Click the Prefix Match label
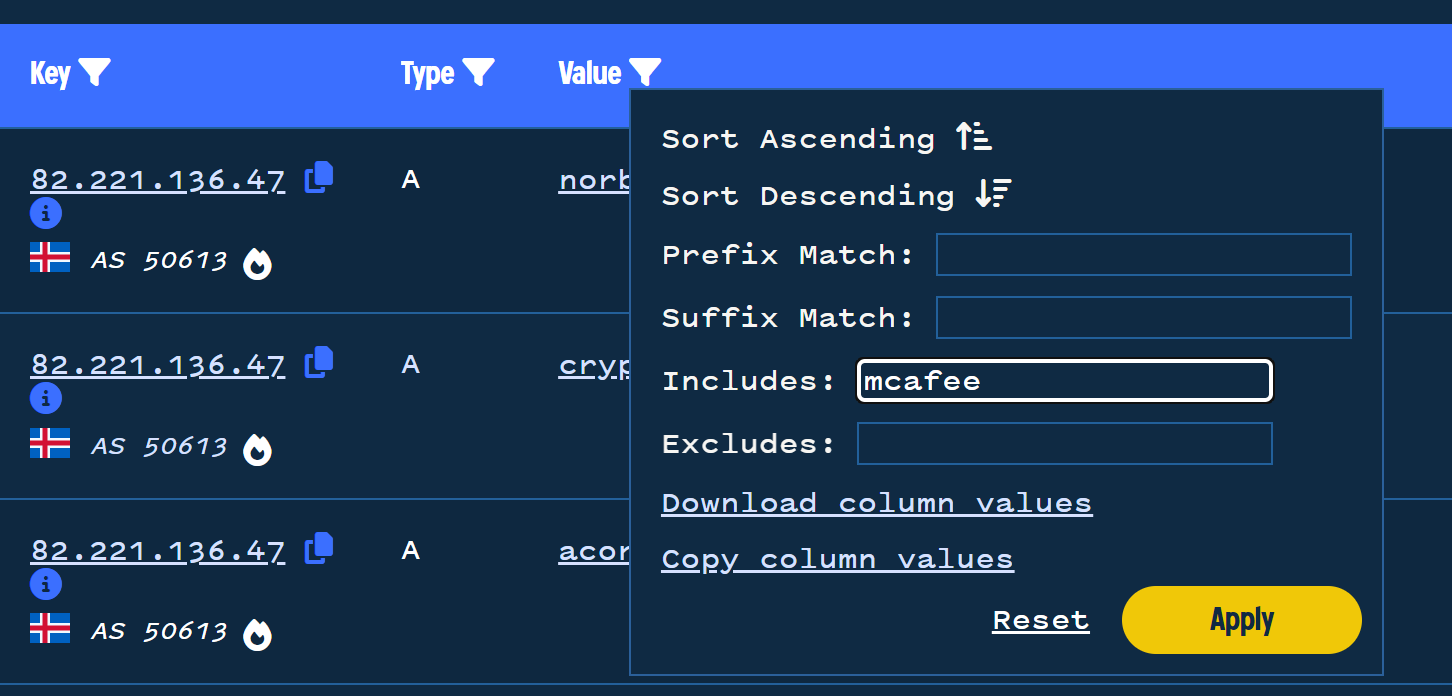Viewport: 1452px width, 696px height. coord(788,255)
